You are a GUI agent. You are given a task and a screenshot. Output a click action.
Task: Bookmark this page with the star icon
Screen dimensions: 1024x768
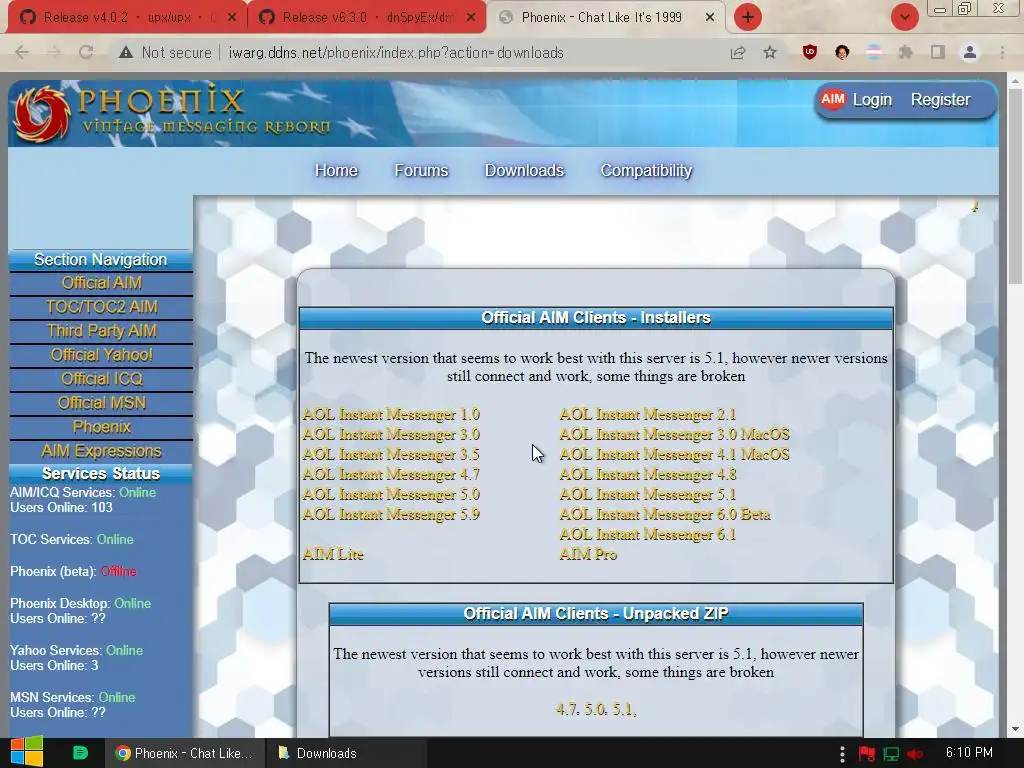770,52
